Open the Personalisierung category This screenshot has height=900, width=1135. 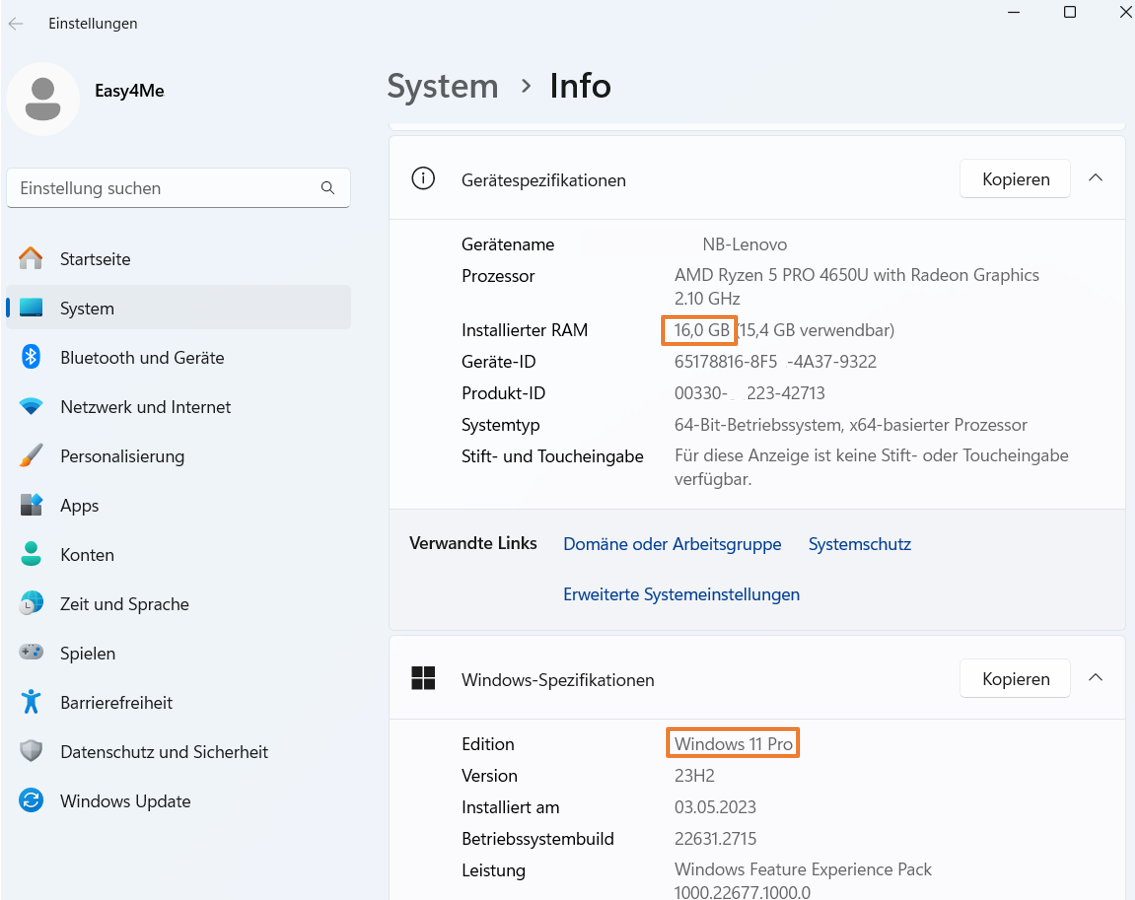[x=178, y=455]
